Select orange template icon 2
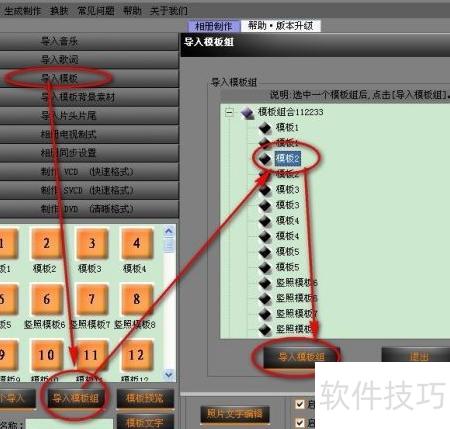 click(46, 244)
